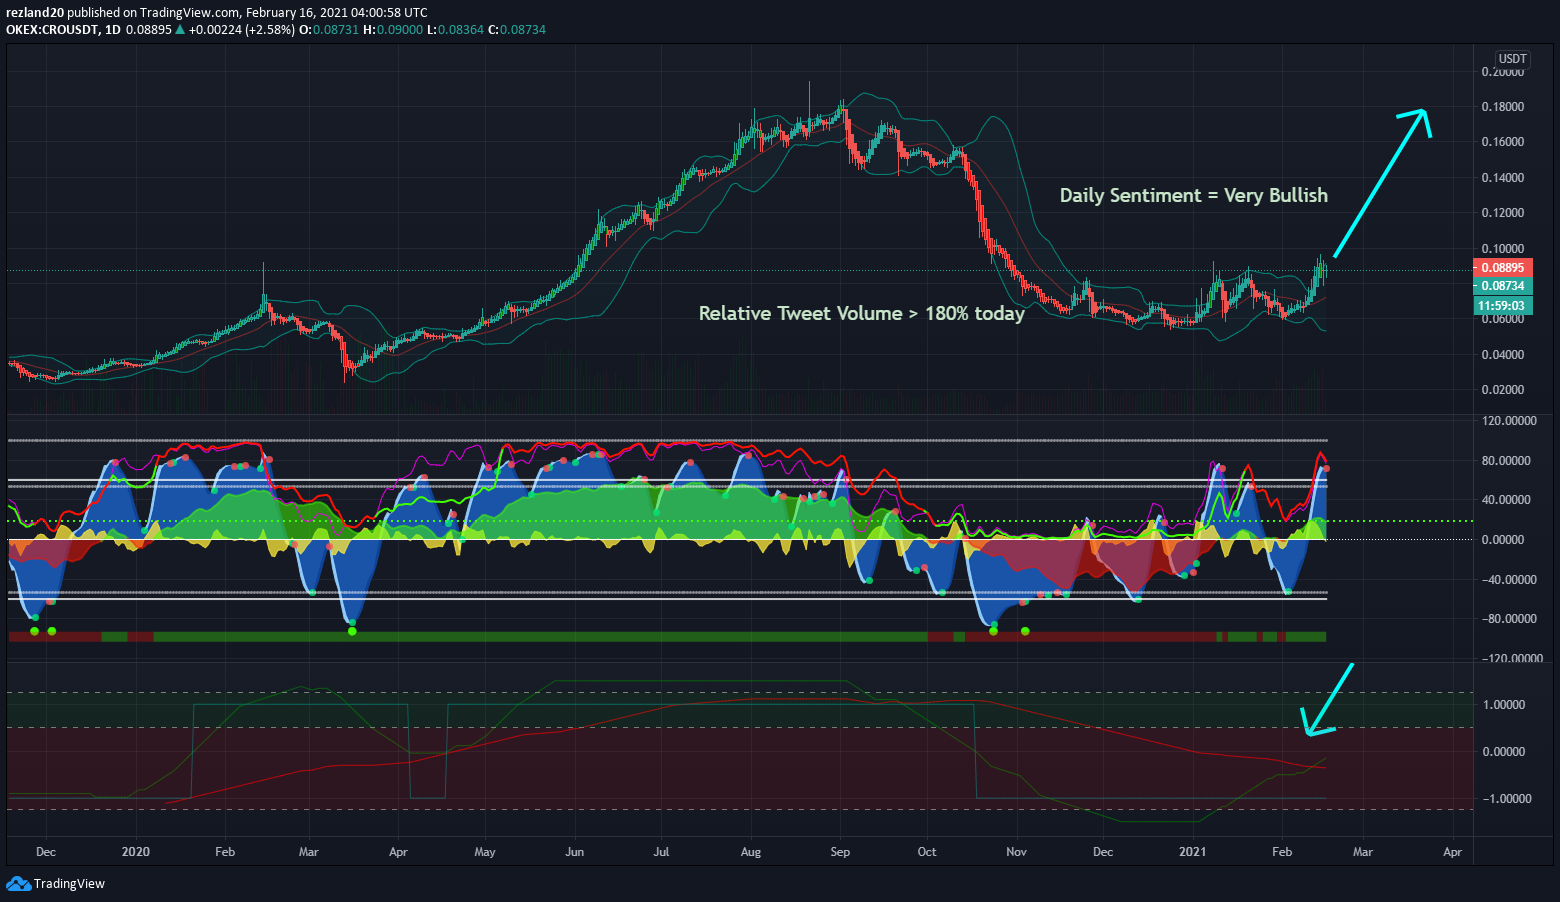Click the Jul label on time axis
The height and width of the screenshot is (902, 1560).
661,852
